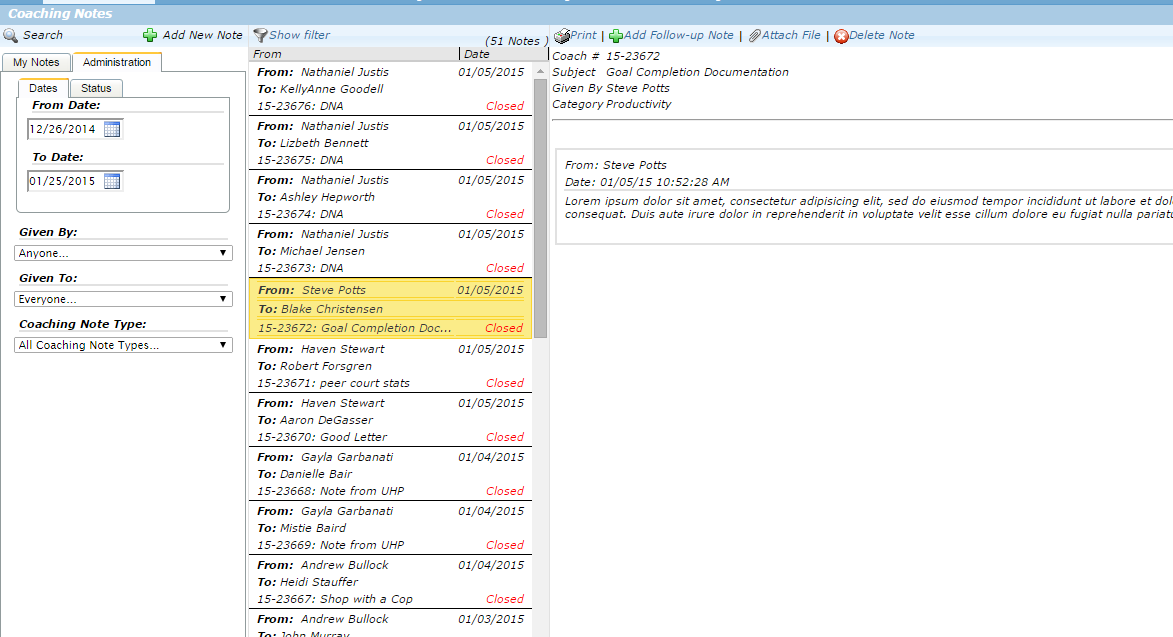The width and height of the screenshot is (1173, 637).
Task: Open the To Date calendar picker
Action: [112, 181]
